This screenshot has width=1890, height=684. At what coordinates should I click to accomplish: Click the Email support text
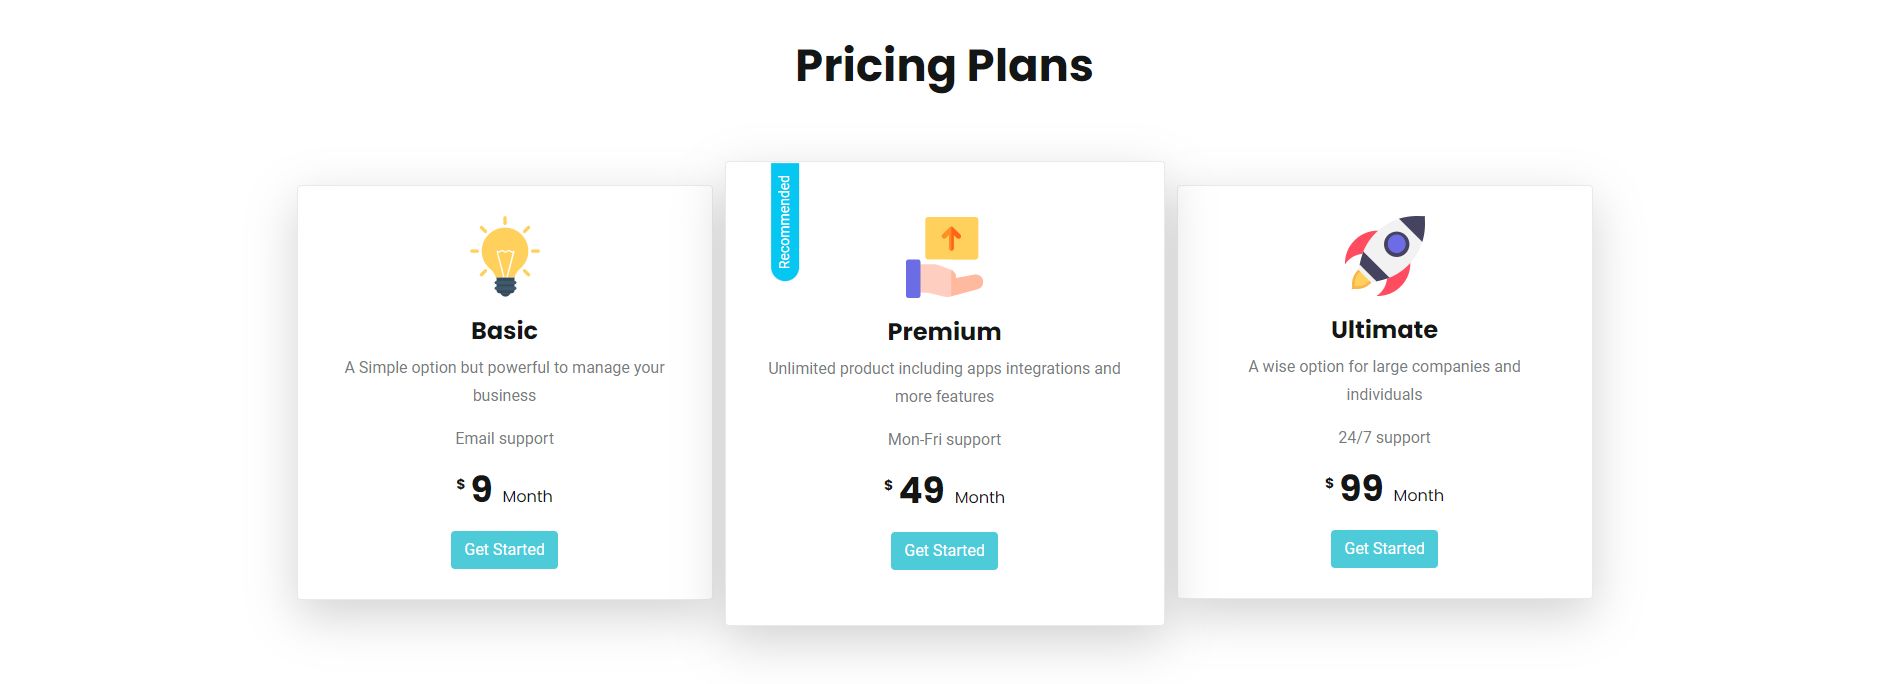(504, 438)
